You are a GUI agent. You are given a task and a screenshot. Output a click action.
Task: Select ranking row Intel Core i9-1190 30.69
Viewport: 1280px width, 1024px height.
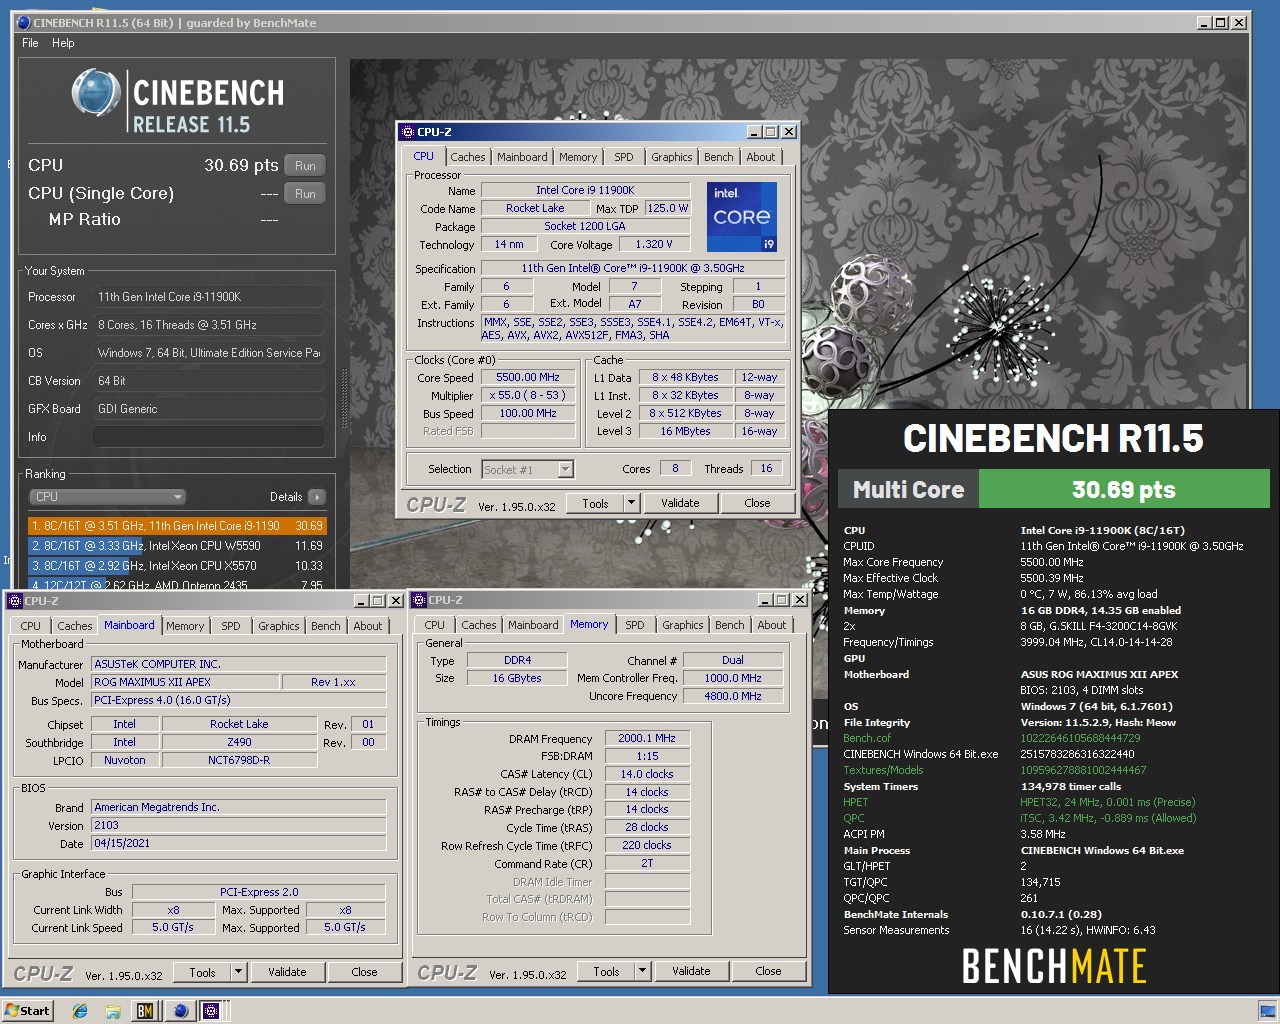177,525
